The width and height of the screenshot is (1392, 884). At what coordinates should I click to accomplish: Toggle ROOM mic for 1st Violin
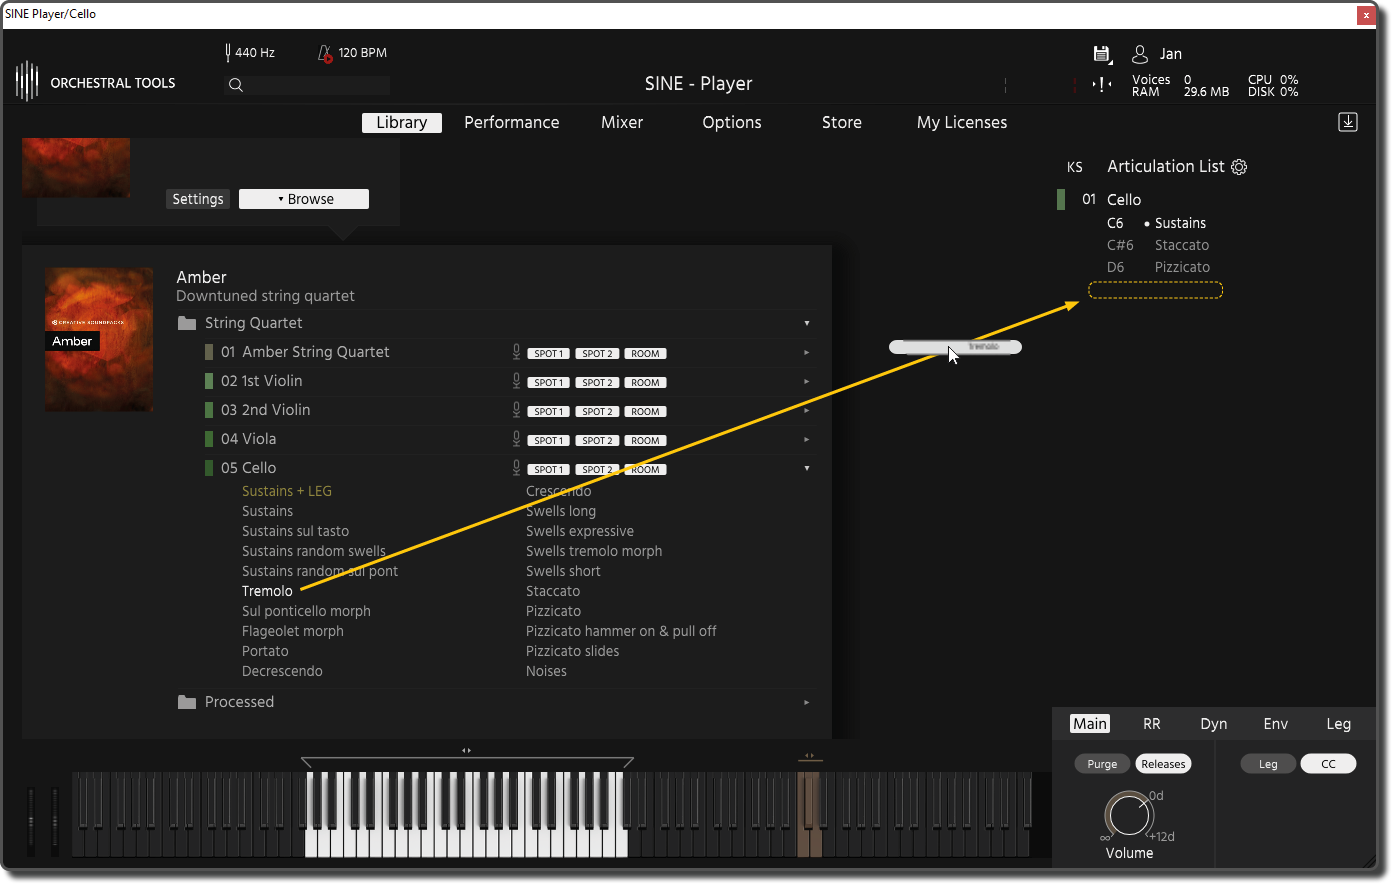coord(645,383)
